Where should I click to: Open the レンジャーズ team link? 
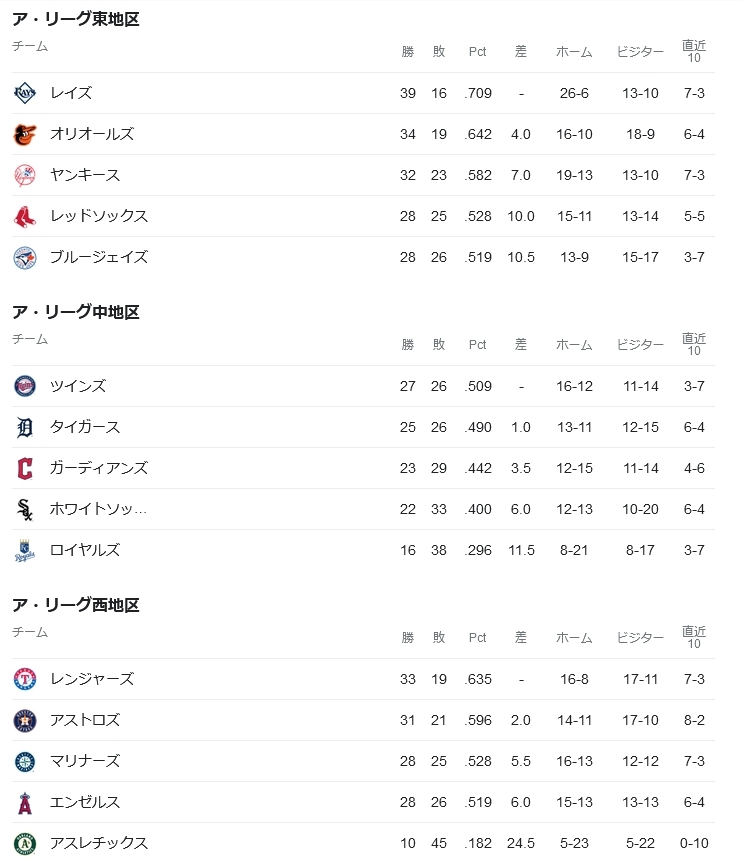[x=92, y=679]
